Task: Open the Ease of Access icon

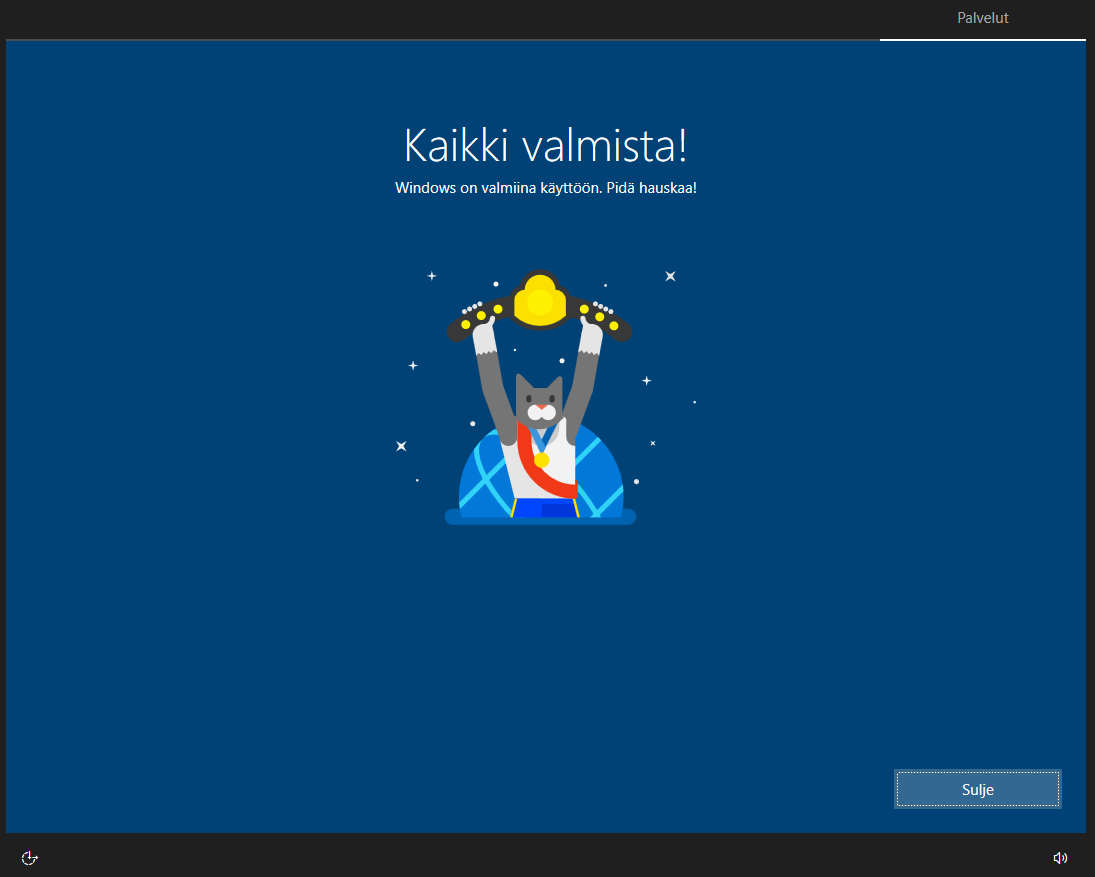Action: pyautogui.click(x=30, y=857)
